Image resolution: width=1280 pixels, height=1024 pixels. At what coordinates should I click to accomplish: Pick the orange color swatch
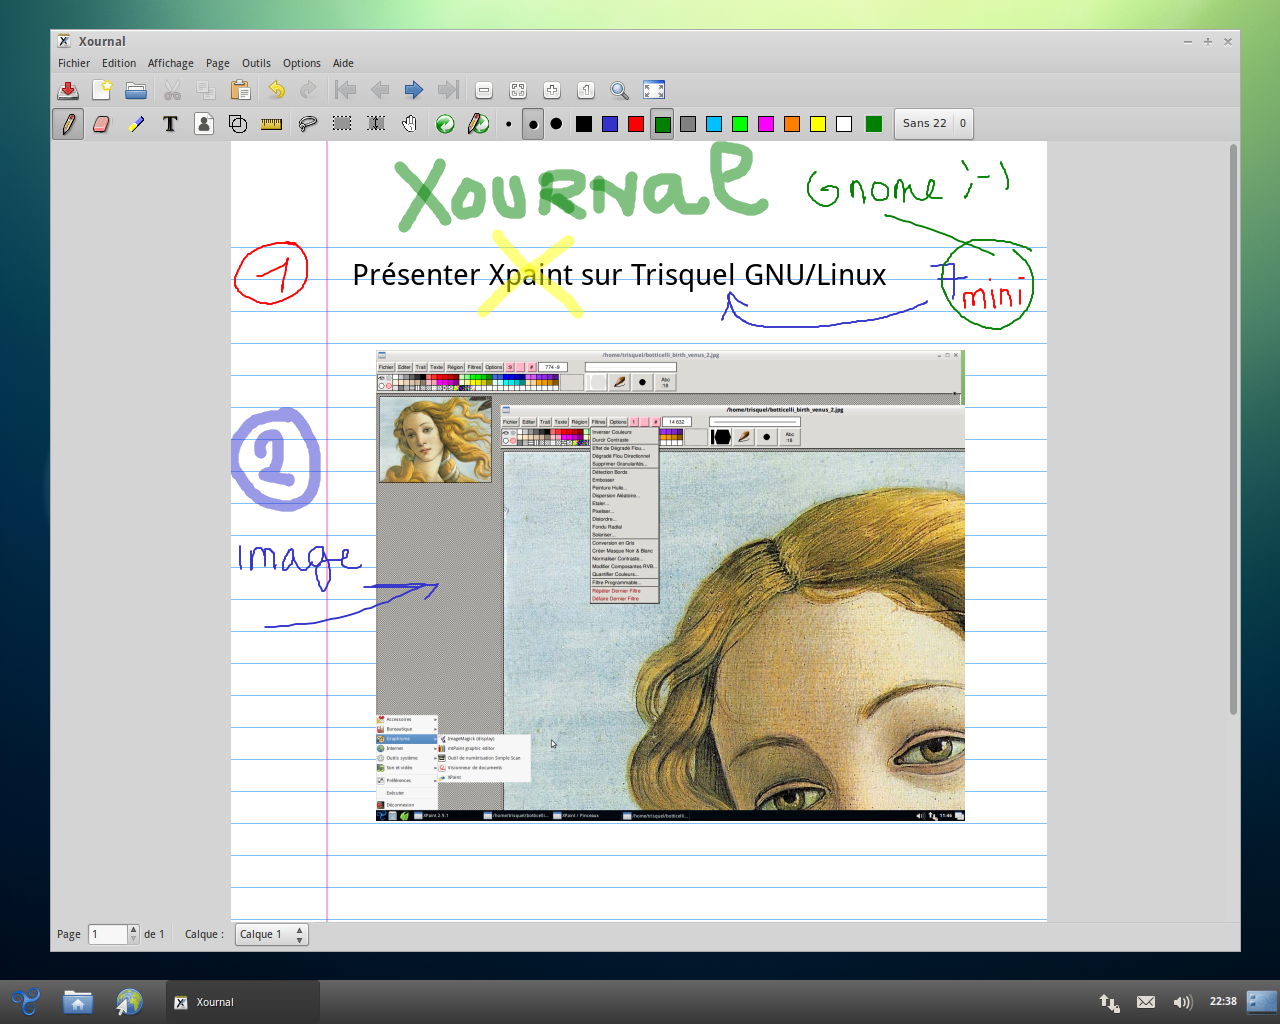(792, 124)
